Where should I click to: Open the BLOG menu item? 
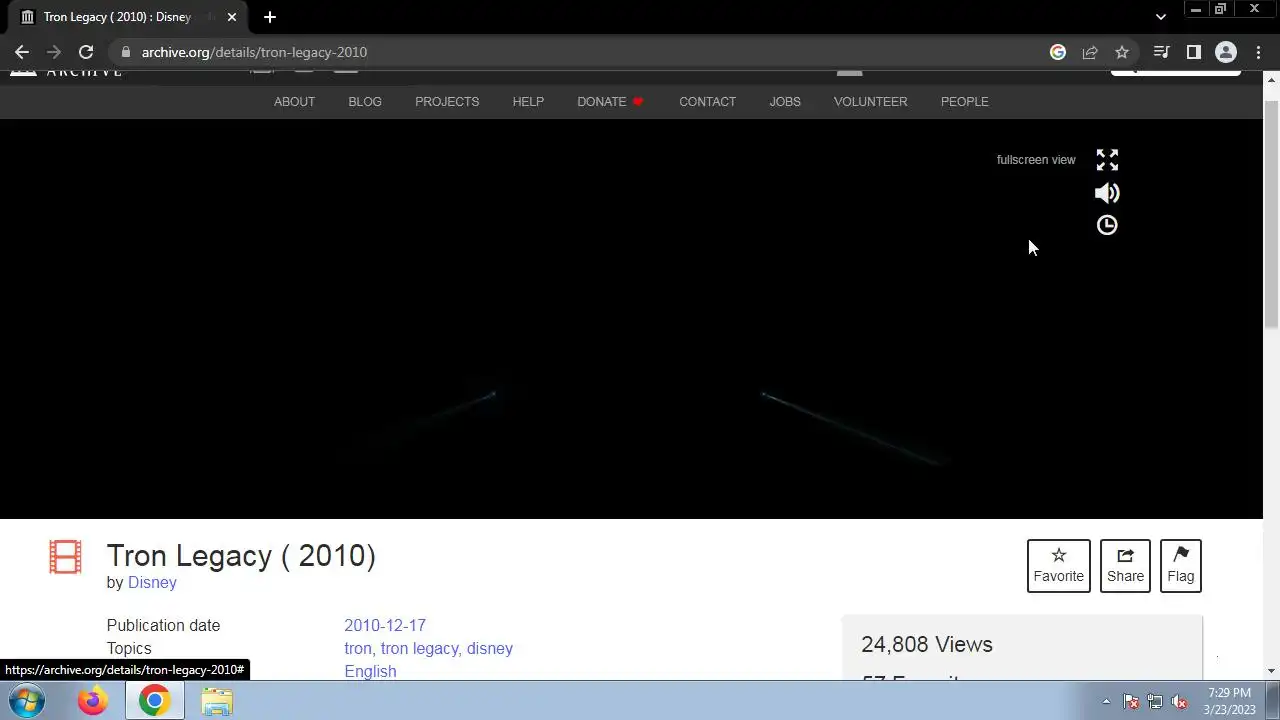(x=365, y=102)
